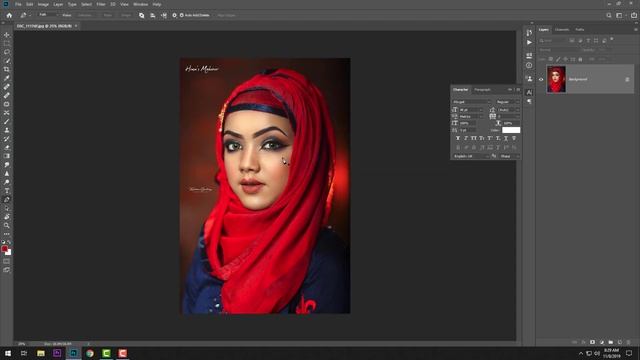640x360 pixels.
Task: Click the white background color swatch
Action: pos(8,252)
